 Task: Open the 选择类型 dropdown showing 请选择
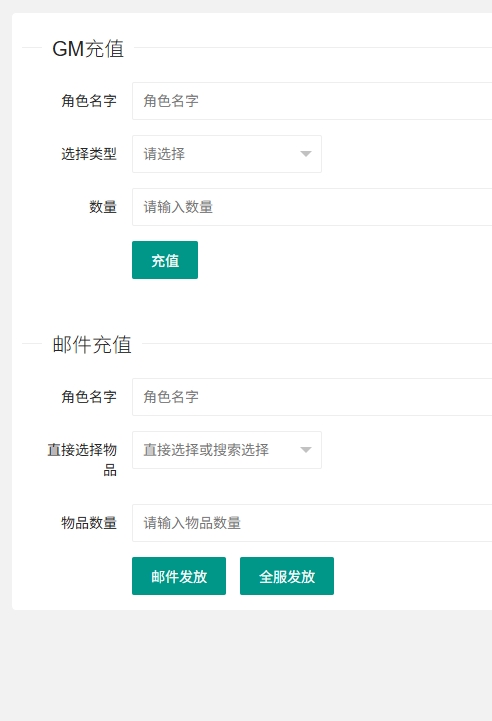point(227,154)
